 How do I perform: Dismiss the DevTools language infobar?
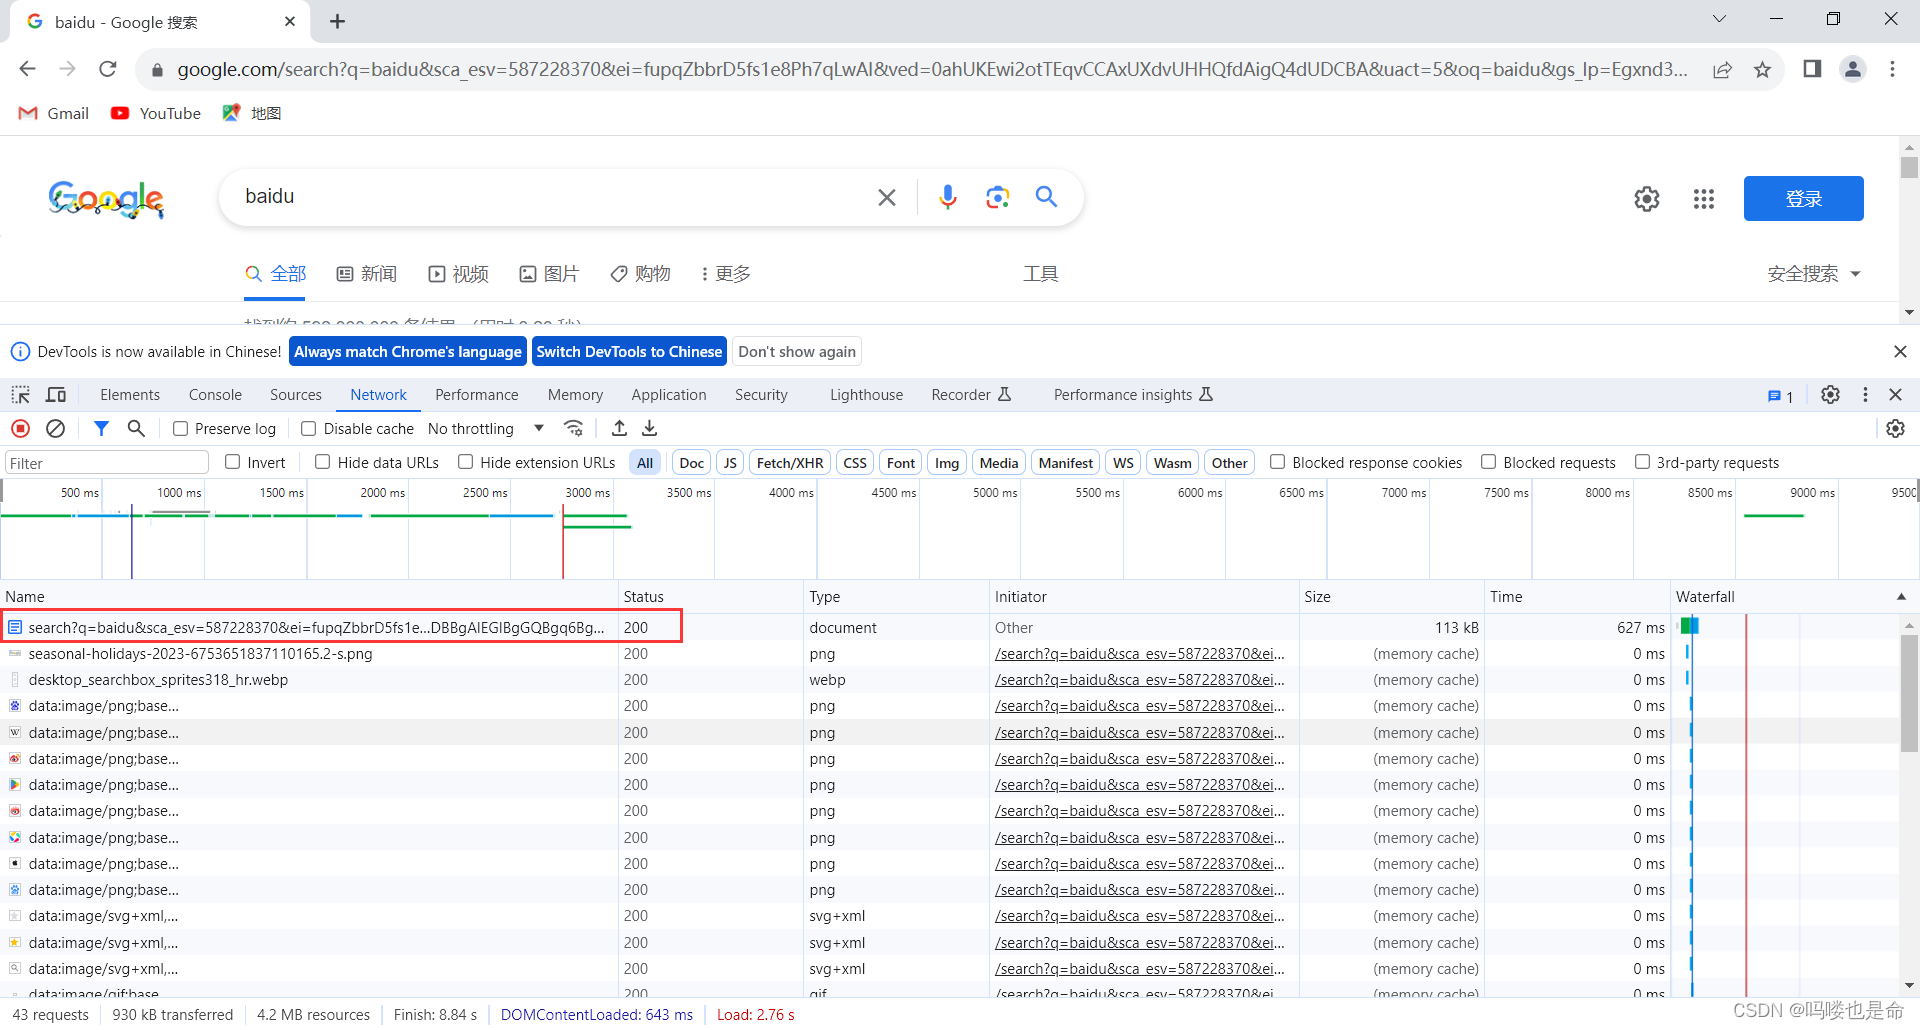tap(1900, 352)
